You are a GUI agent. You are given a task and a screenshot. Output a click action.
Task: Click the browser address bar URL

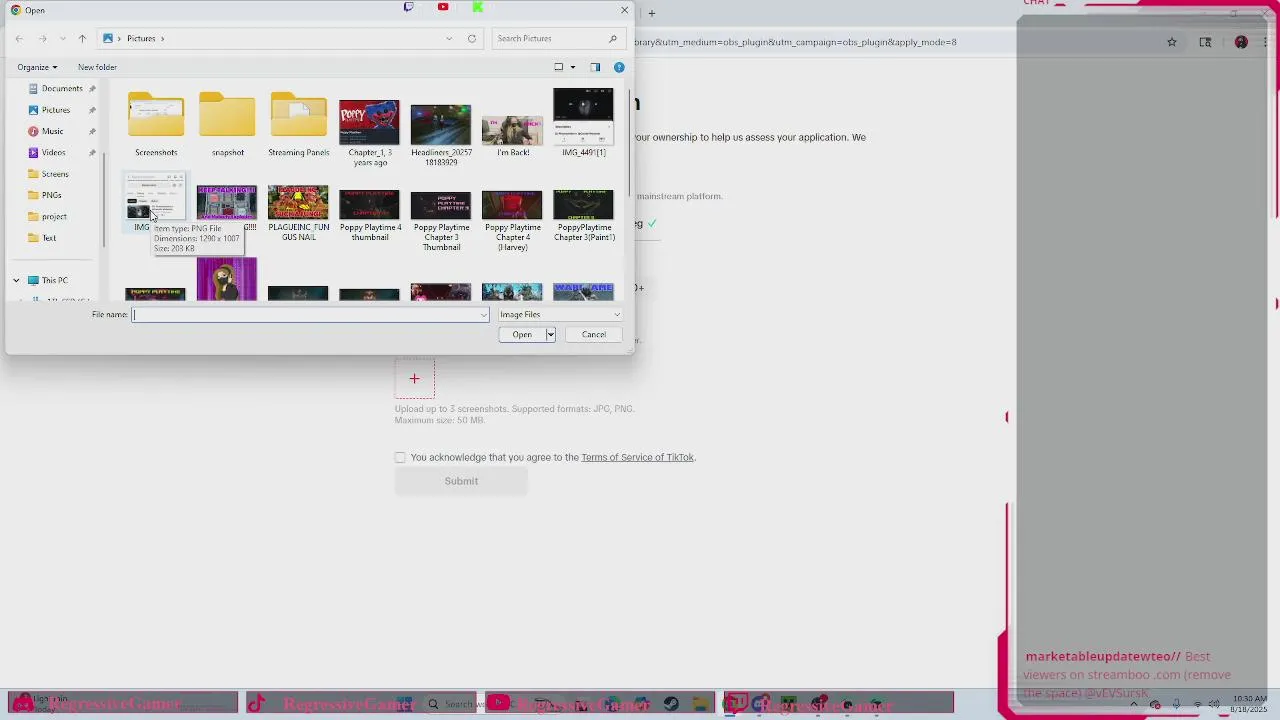pyautogui.click(x=795, y=42)
